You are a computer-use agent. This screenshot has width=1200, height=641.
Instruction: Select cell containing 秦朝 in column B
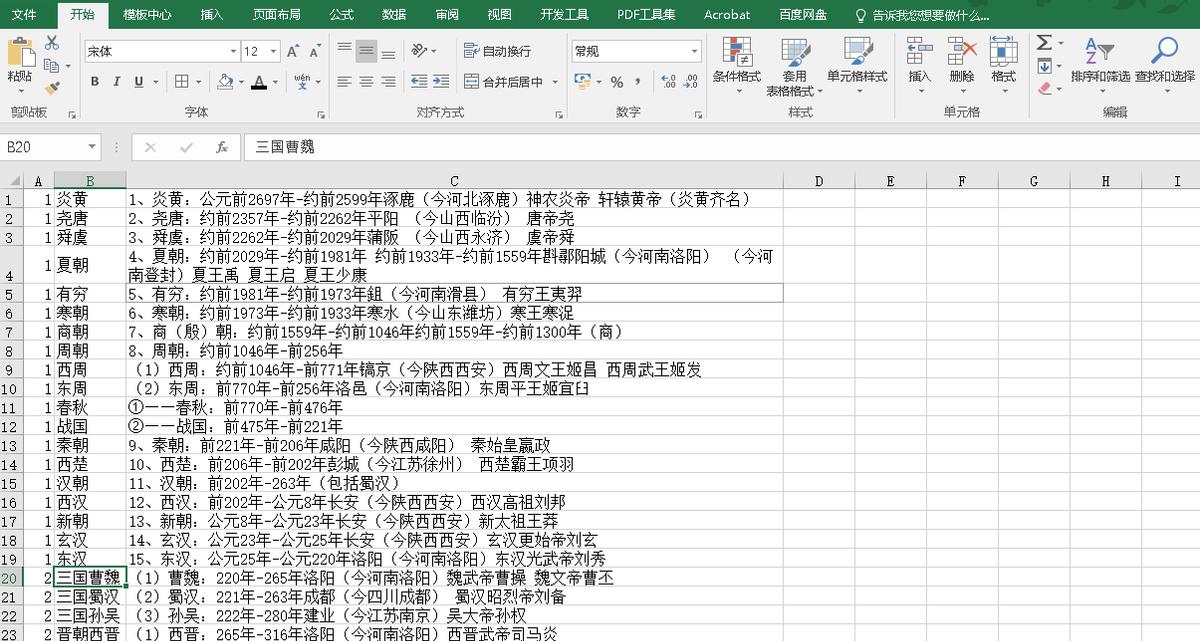[x=90, y=444]
